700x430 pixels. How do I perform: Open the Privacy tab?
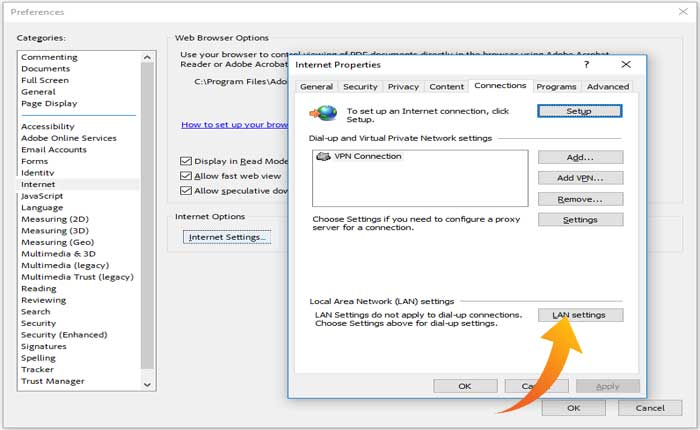403,87
